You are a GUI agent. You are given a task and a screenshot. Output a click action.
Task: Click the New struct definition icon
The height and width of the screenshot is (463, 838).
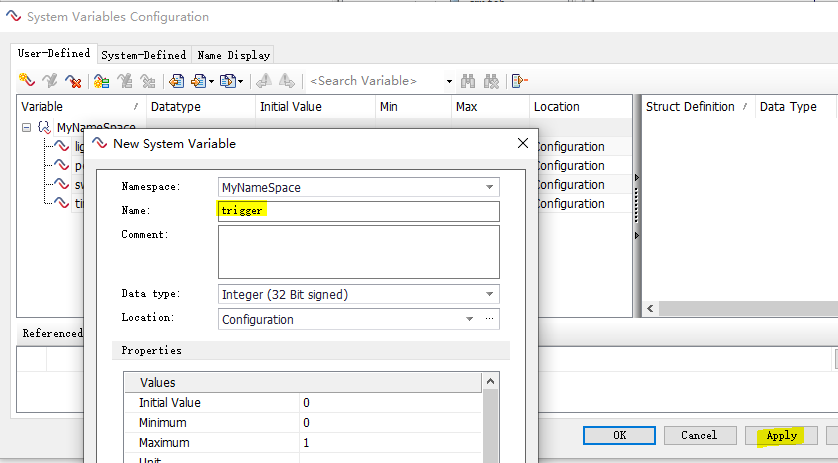tap(101, 81)
